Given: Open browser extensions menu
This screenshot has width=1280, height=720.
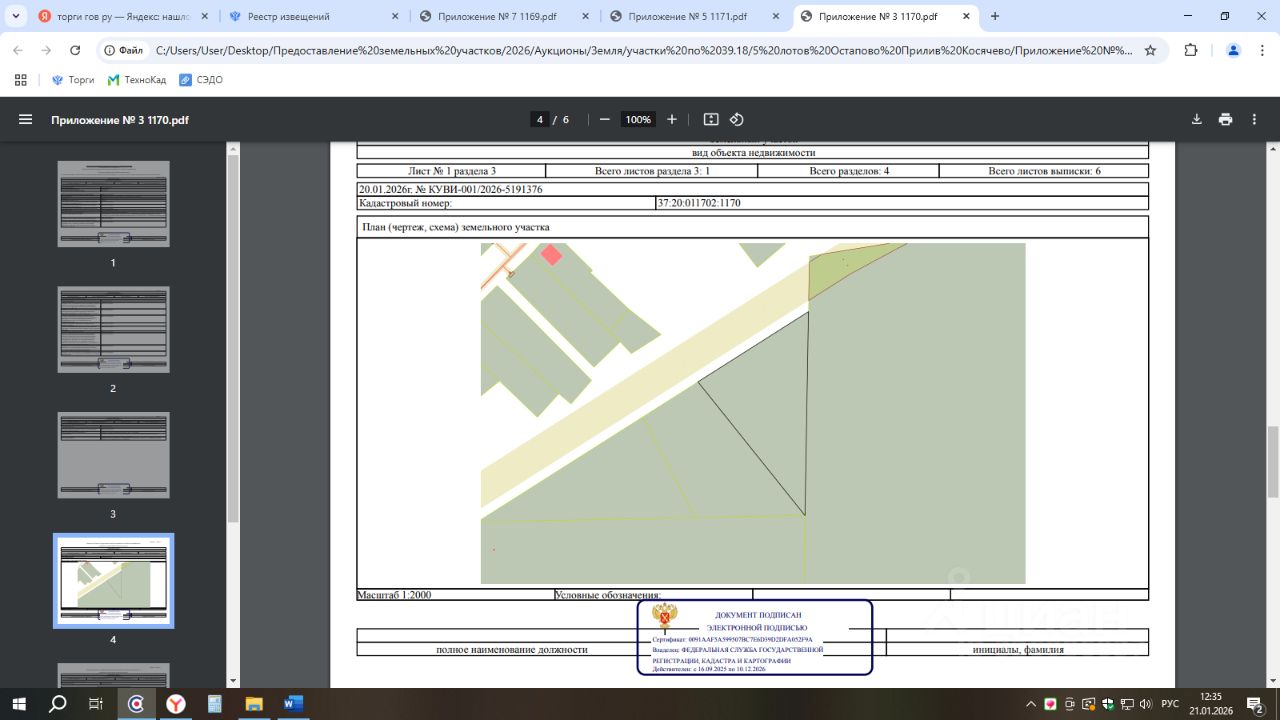Looking at the screenshot, I should coord(1191,50).
